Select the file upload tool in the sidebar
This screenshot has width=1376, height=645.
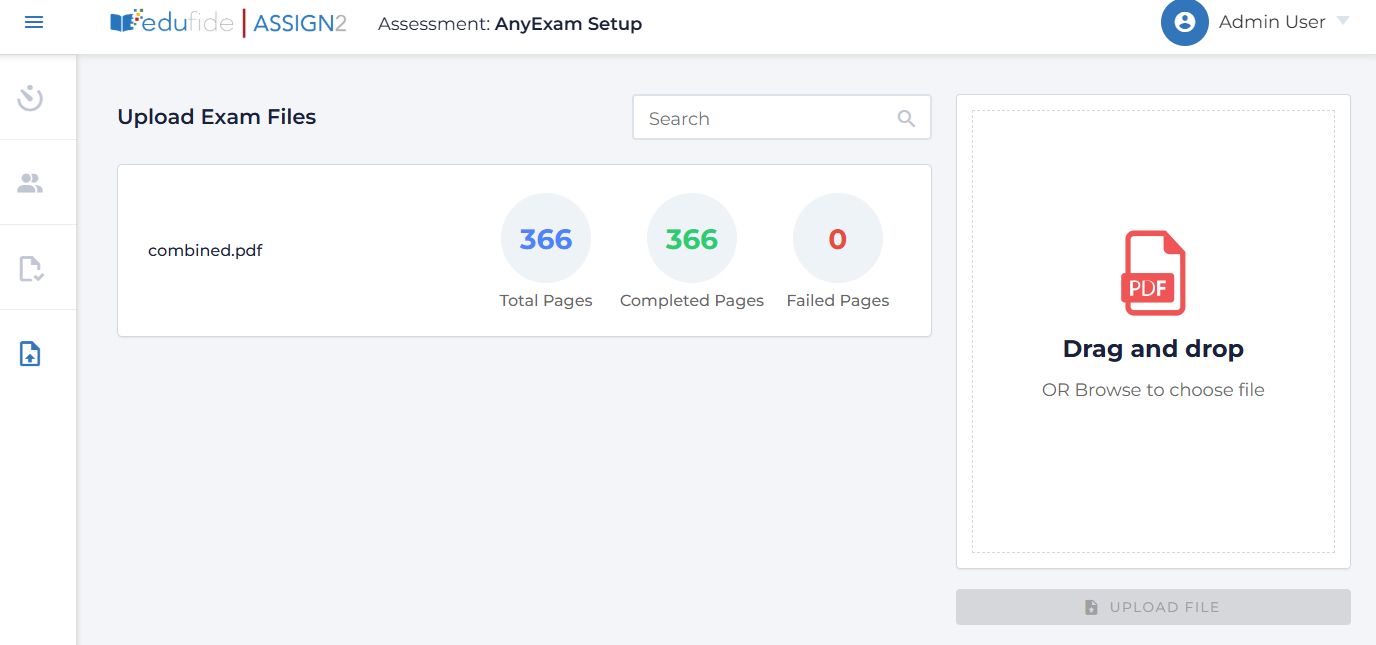(x=29, y=353)
